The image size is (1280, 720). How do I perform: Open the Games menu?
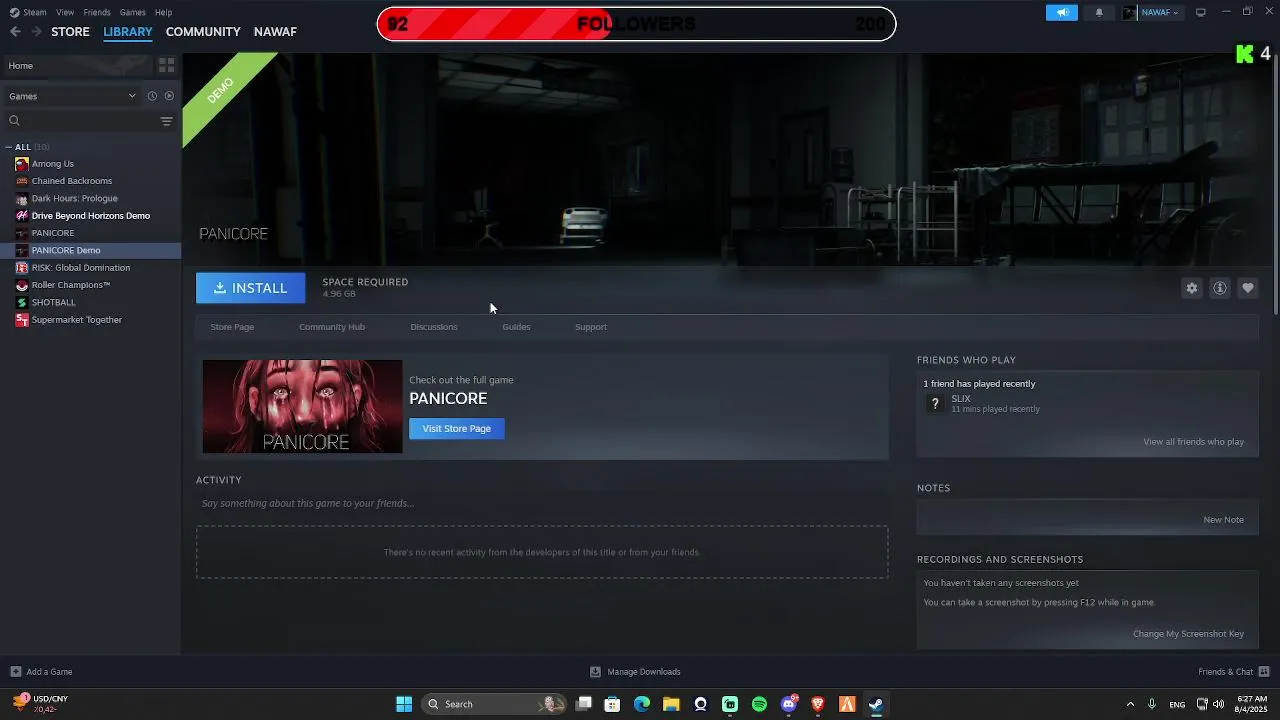coord(133,12)
